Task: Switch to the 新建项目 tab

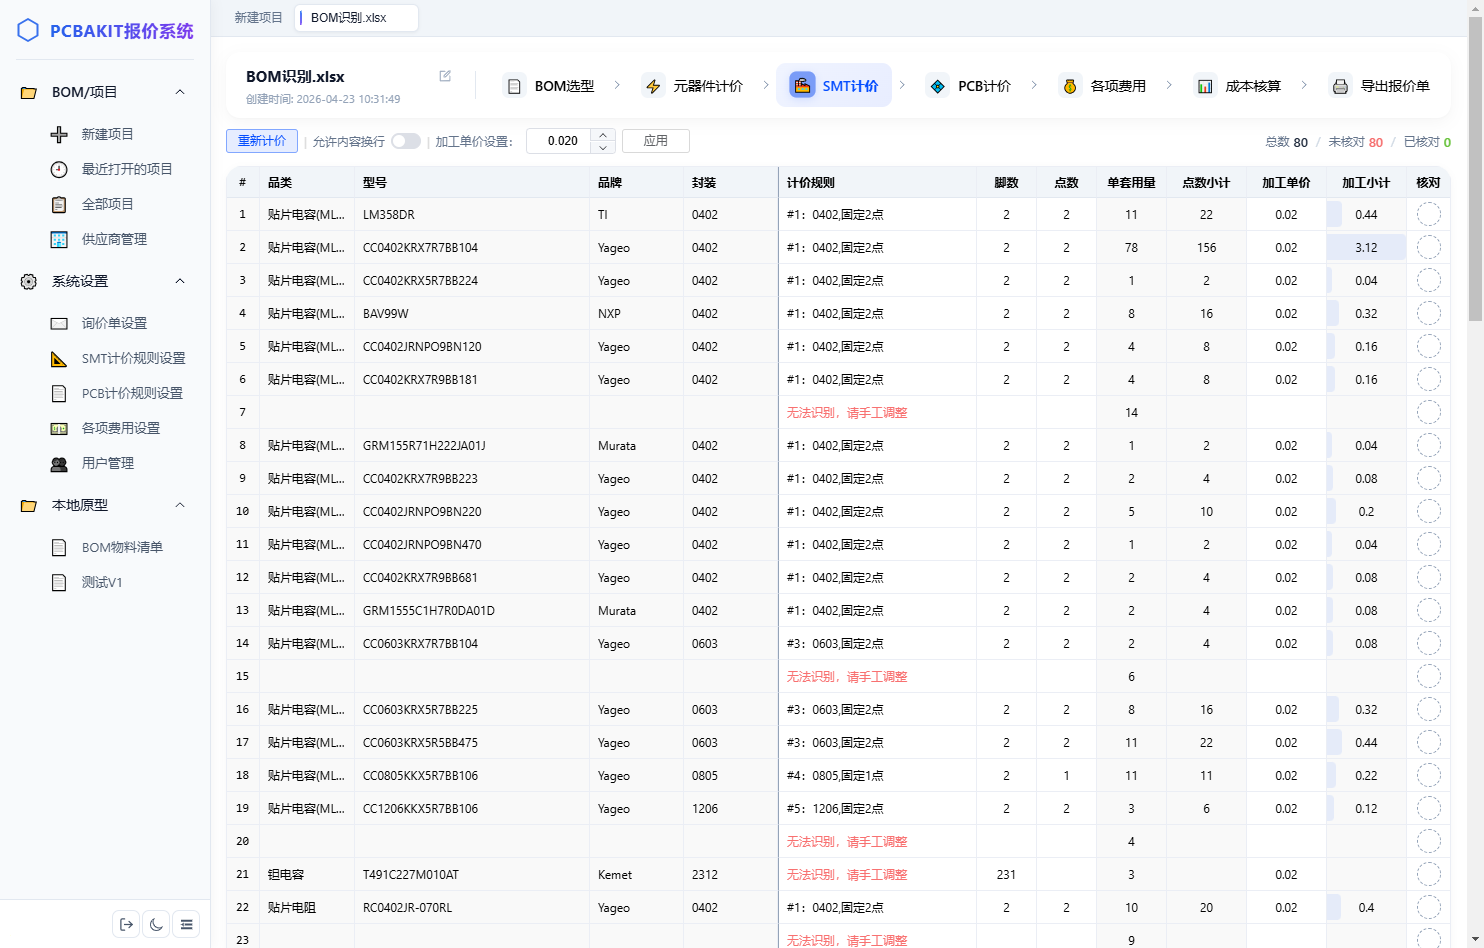Action: click(x=258, y=18)
